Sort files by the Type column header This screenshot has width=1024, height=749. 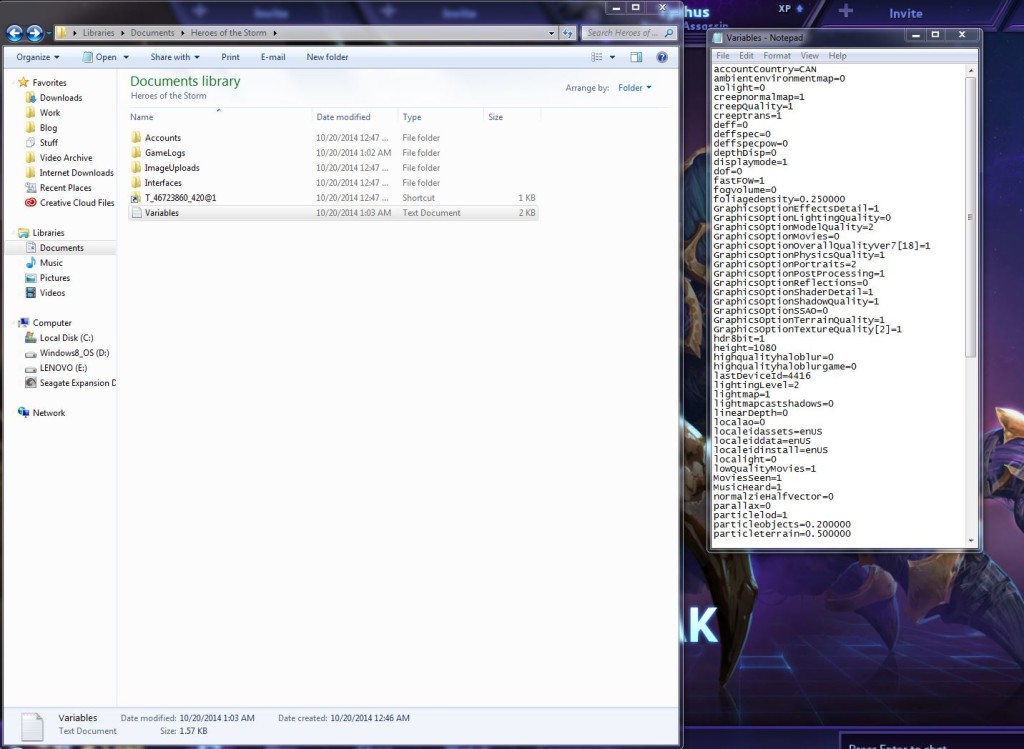[x=441, y=117]
